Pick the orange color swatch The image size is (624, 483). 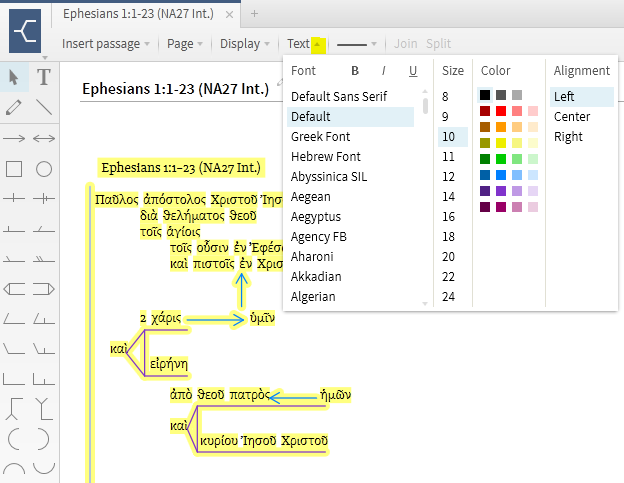(501, 127)
